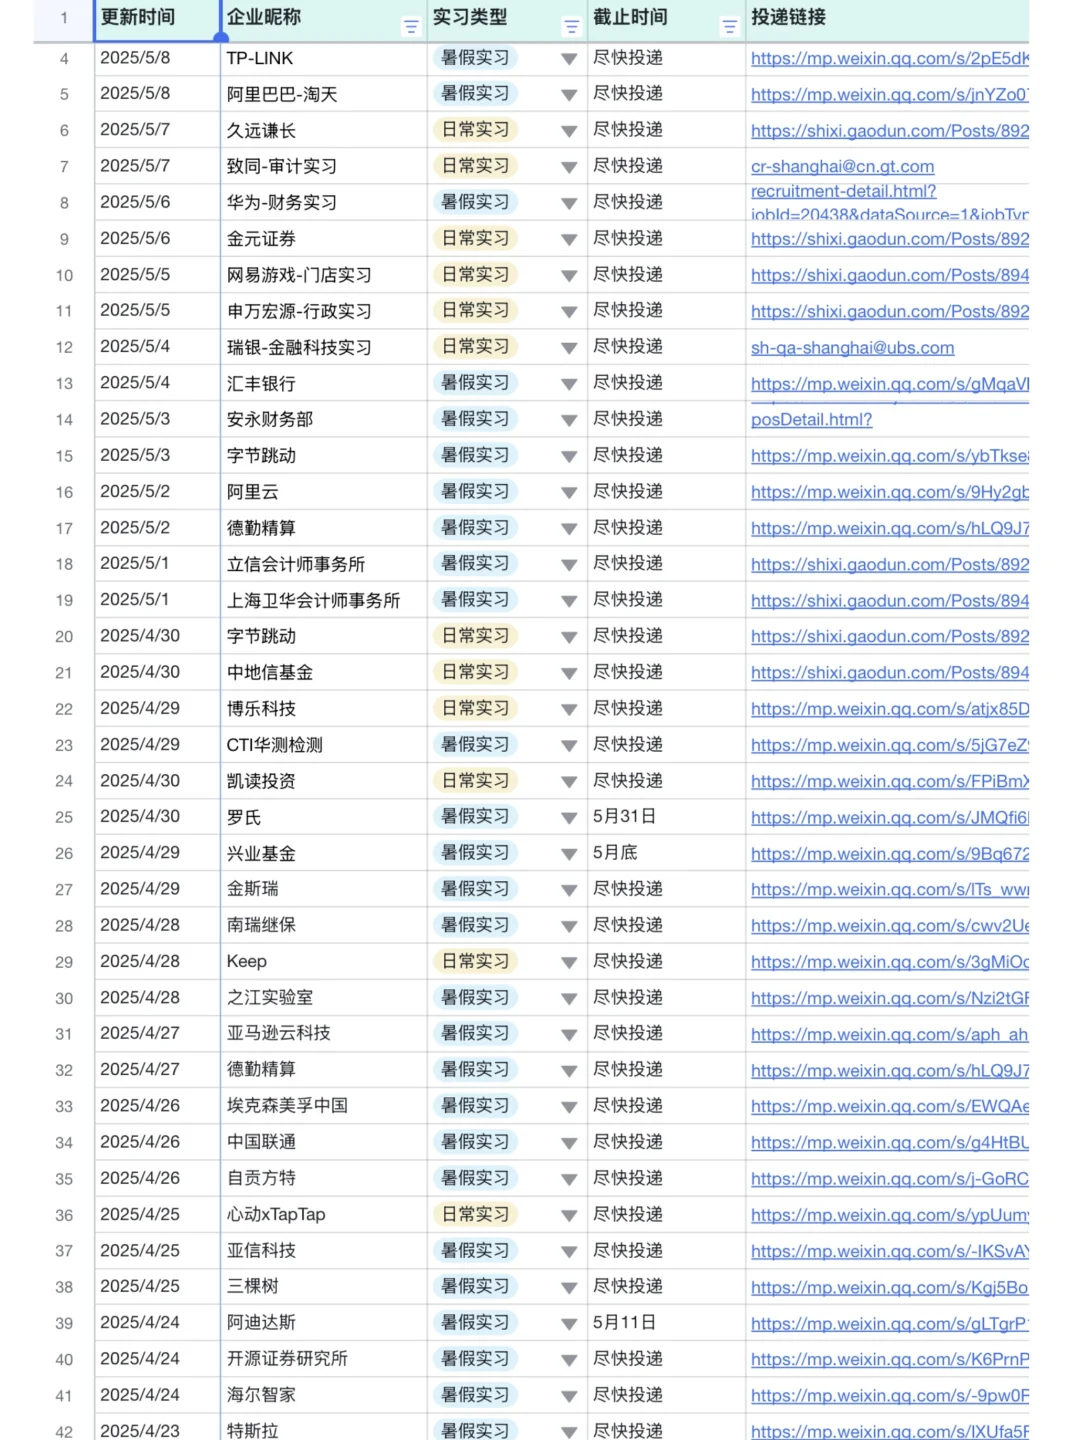The height and width of the screenshot is (1440, 1080).
Task: Select company cell 自贡方特
Action: point(323,1179)
